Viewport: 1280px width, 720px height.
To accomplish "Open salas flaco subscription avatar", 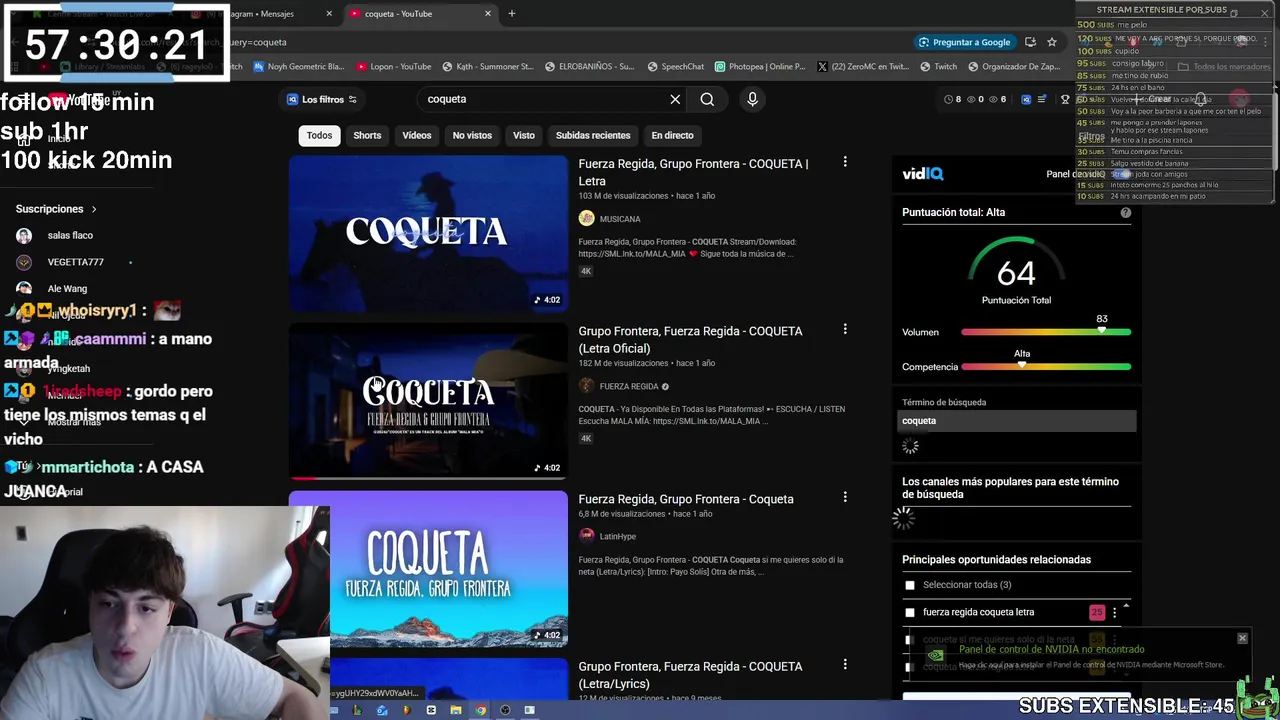I will pyautogui.click(x=24, y=235).
